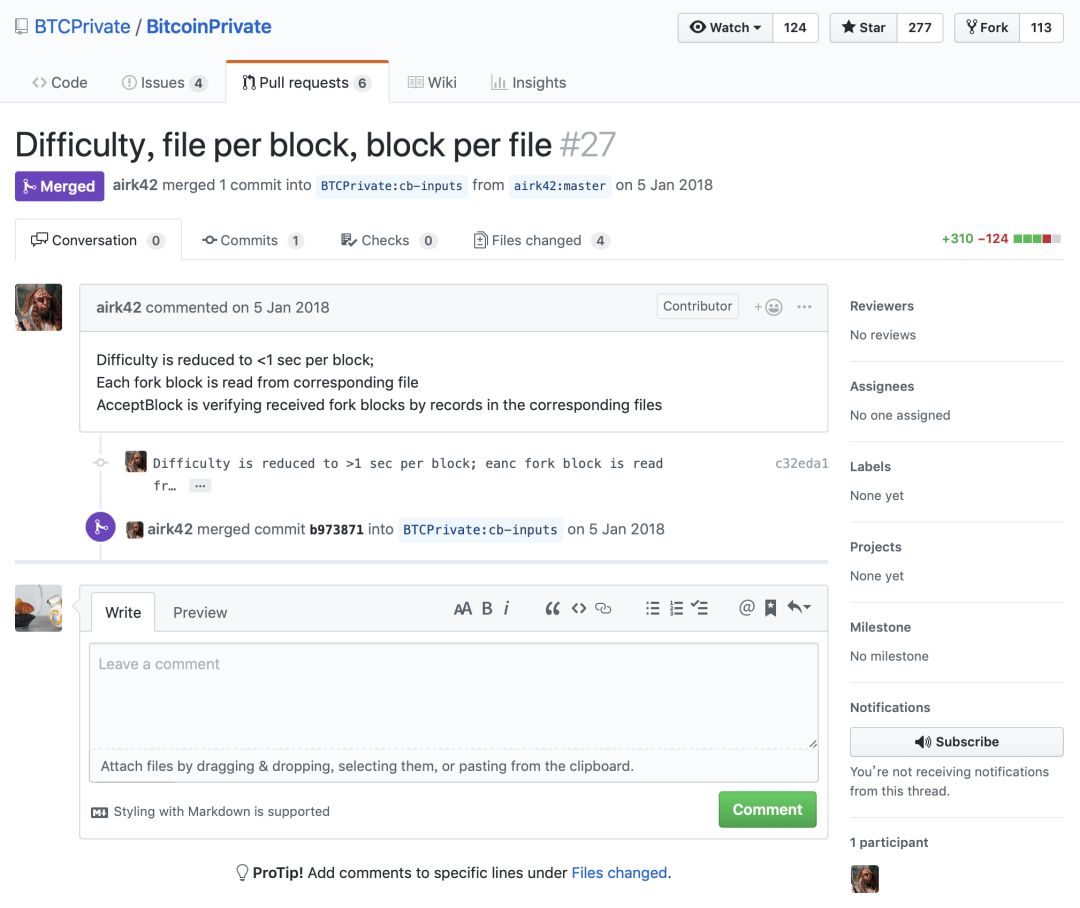The height and width of the screenshot is (908, 1080).
Task: Open the commit message 'Difficulty is reduced to >1 sec'
Action: pos(408,464)
